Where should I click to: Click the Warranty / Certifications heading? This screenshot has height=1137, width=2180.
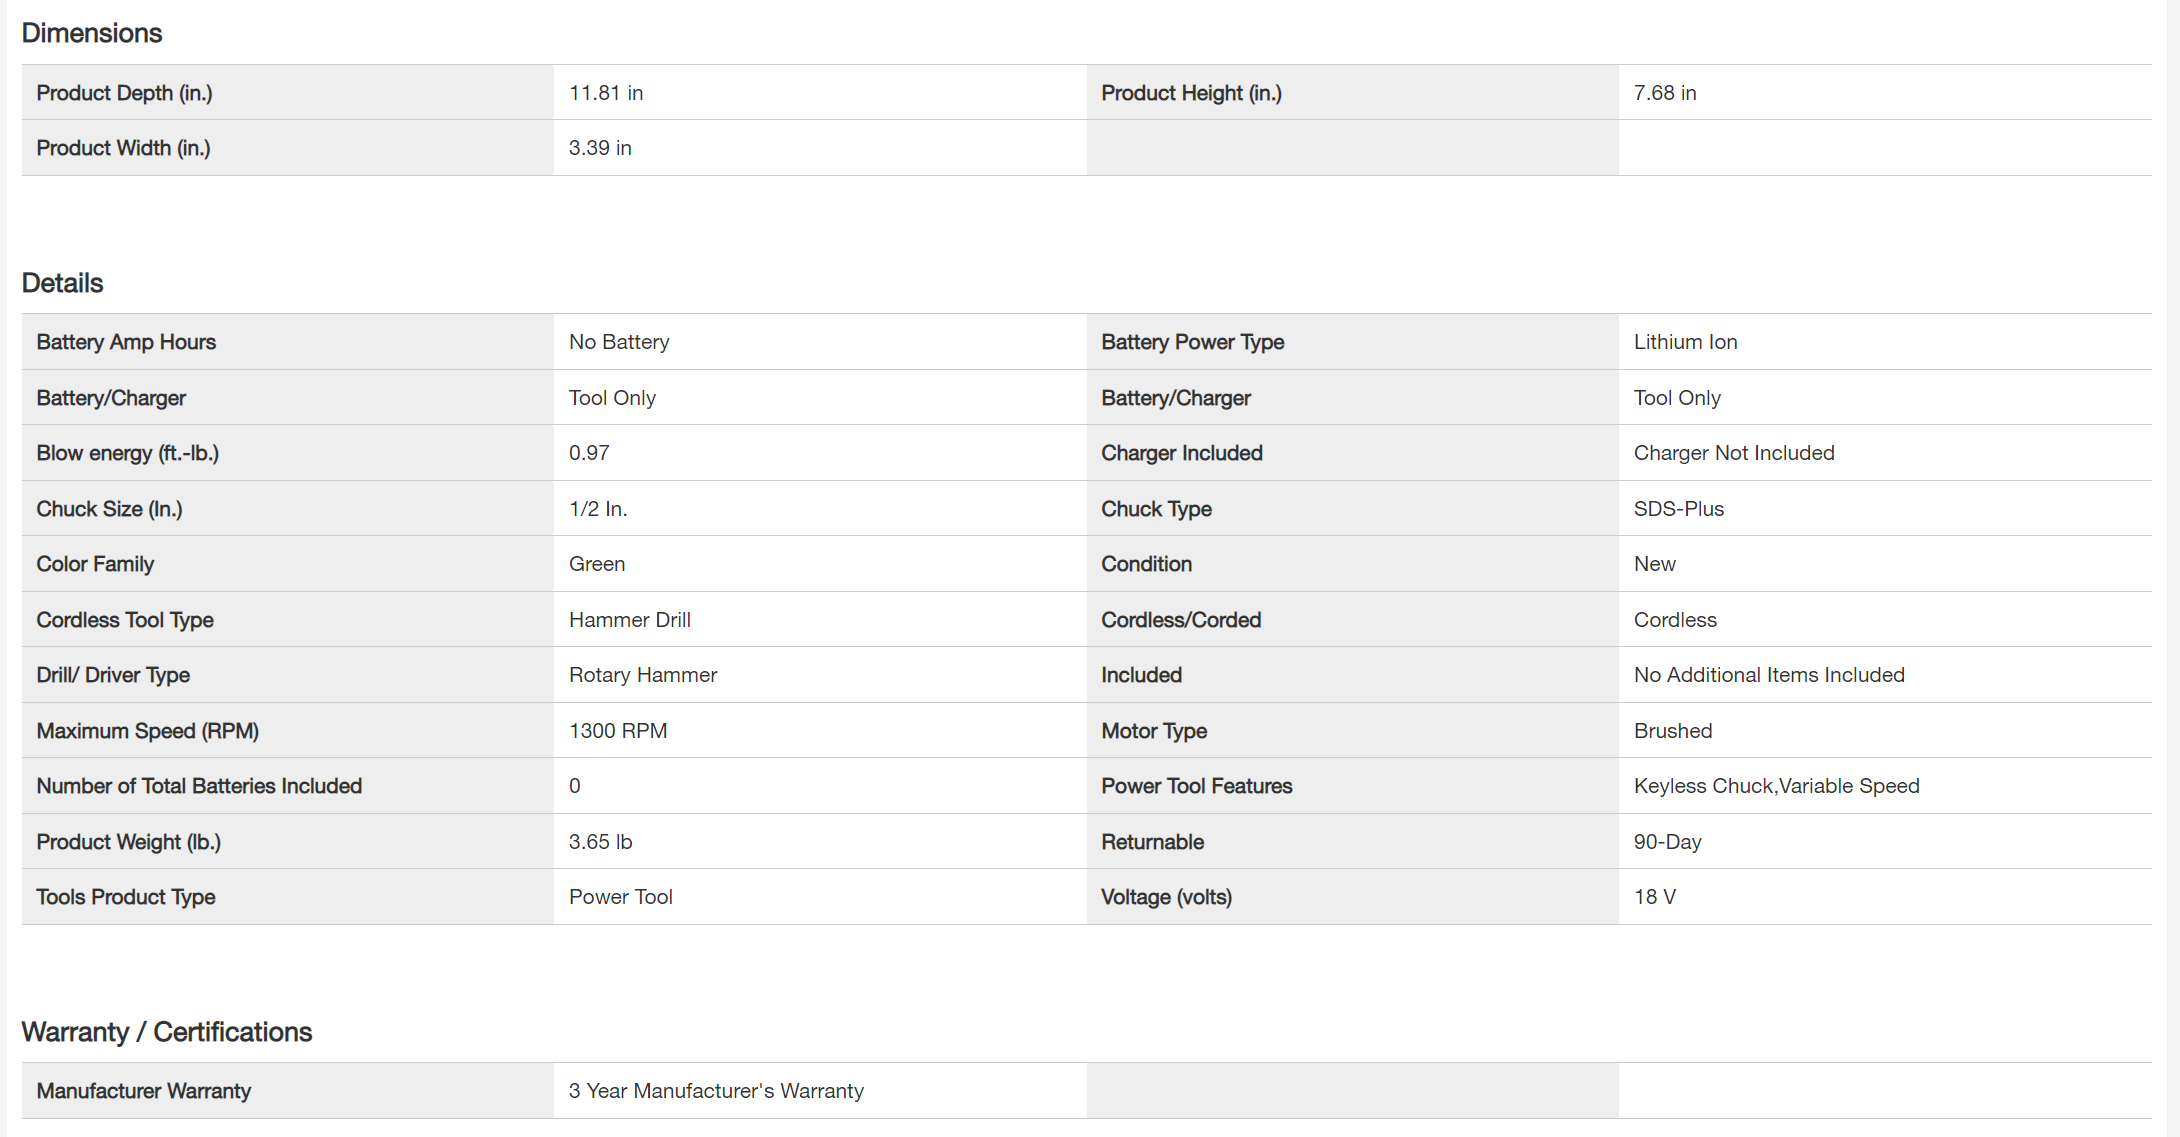tap(166, 1032)
